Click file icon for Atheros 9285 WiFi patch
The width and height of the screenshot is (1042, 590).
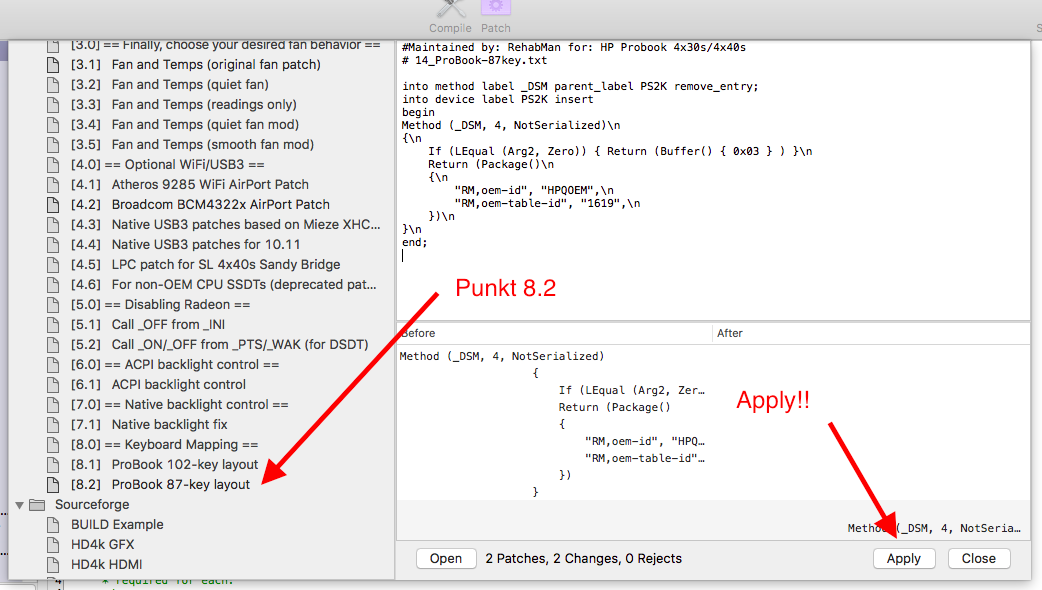coord(53,185)
